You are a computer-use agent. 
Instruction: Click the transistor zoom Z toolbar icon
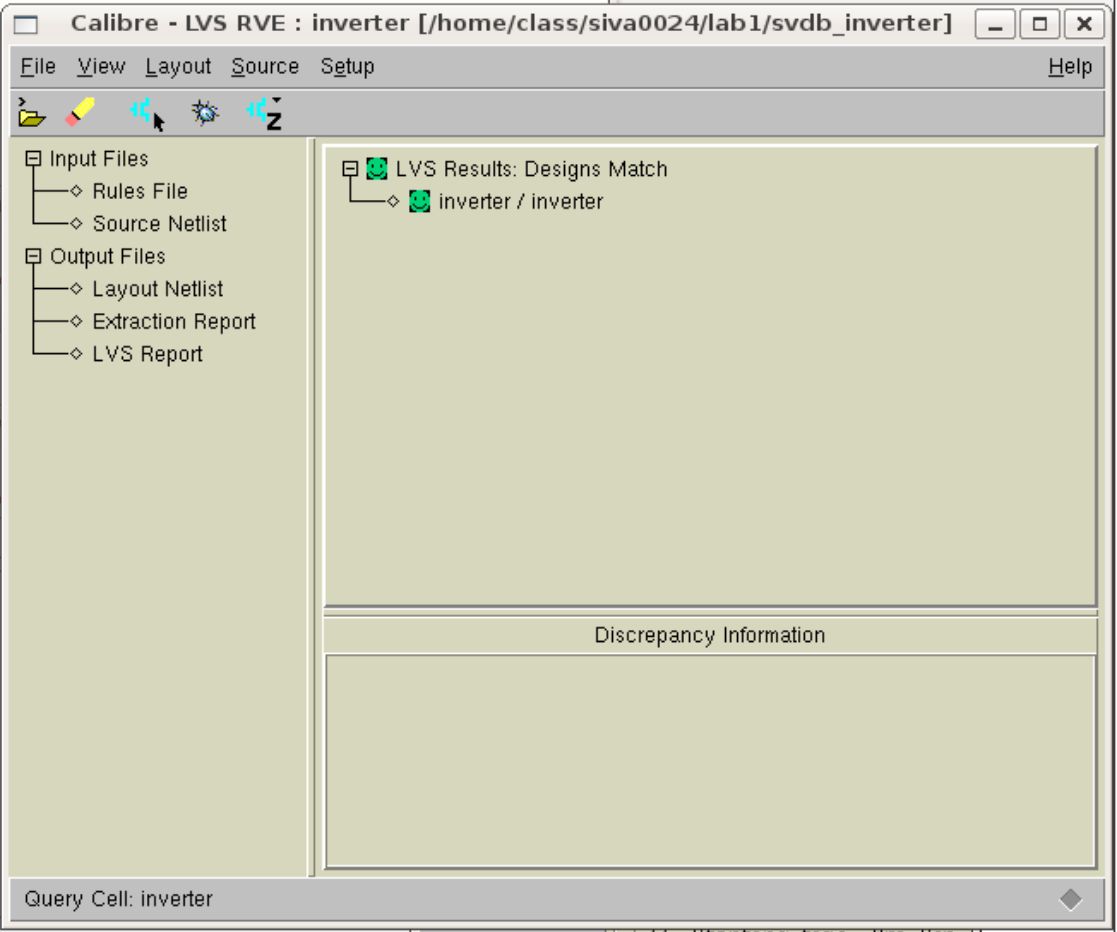[265, 114]
